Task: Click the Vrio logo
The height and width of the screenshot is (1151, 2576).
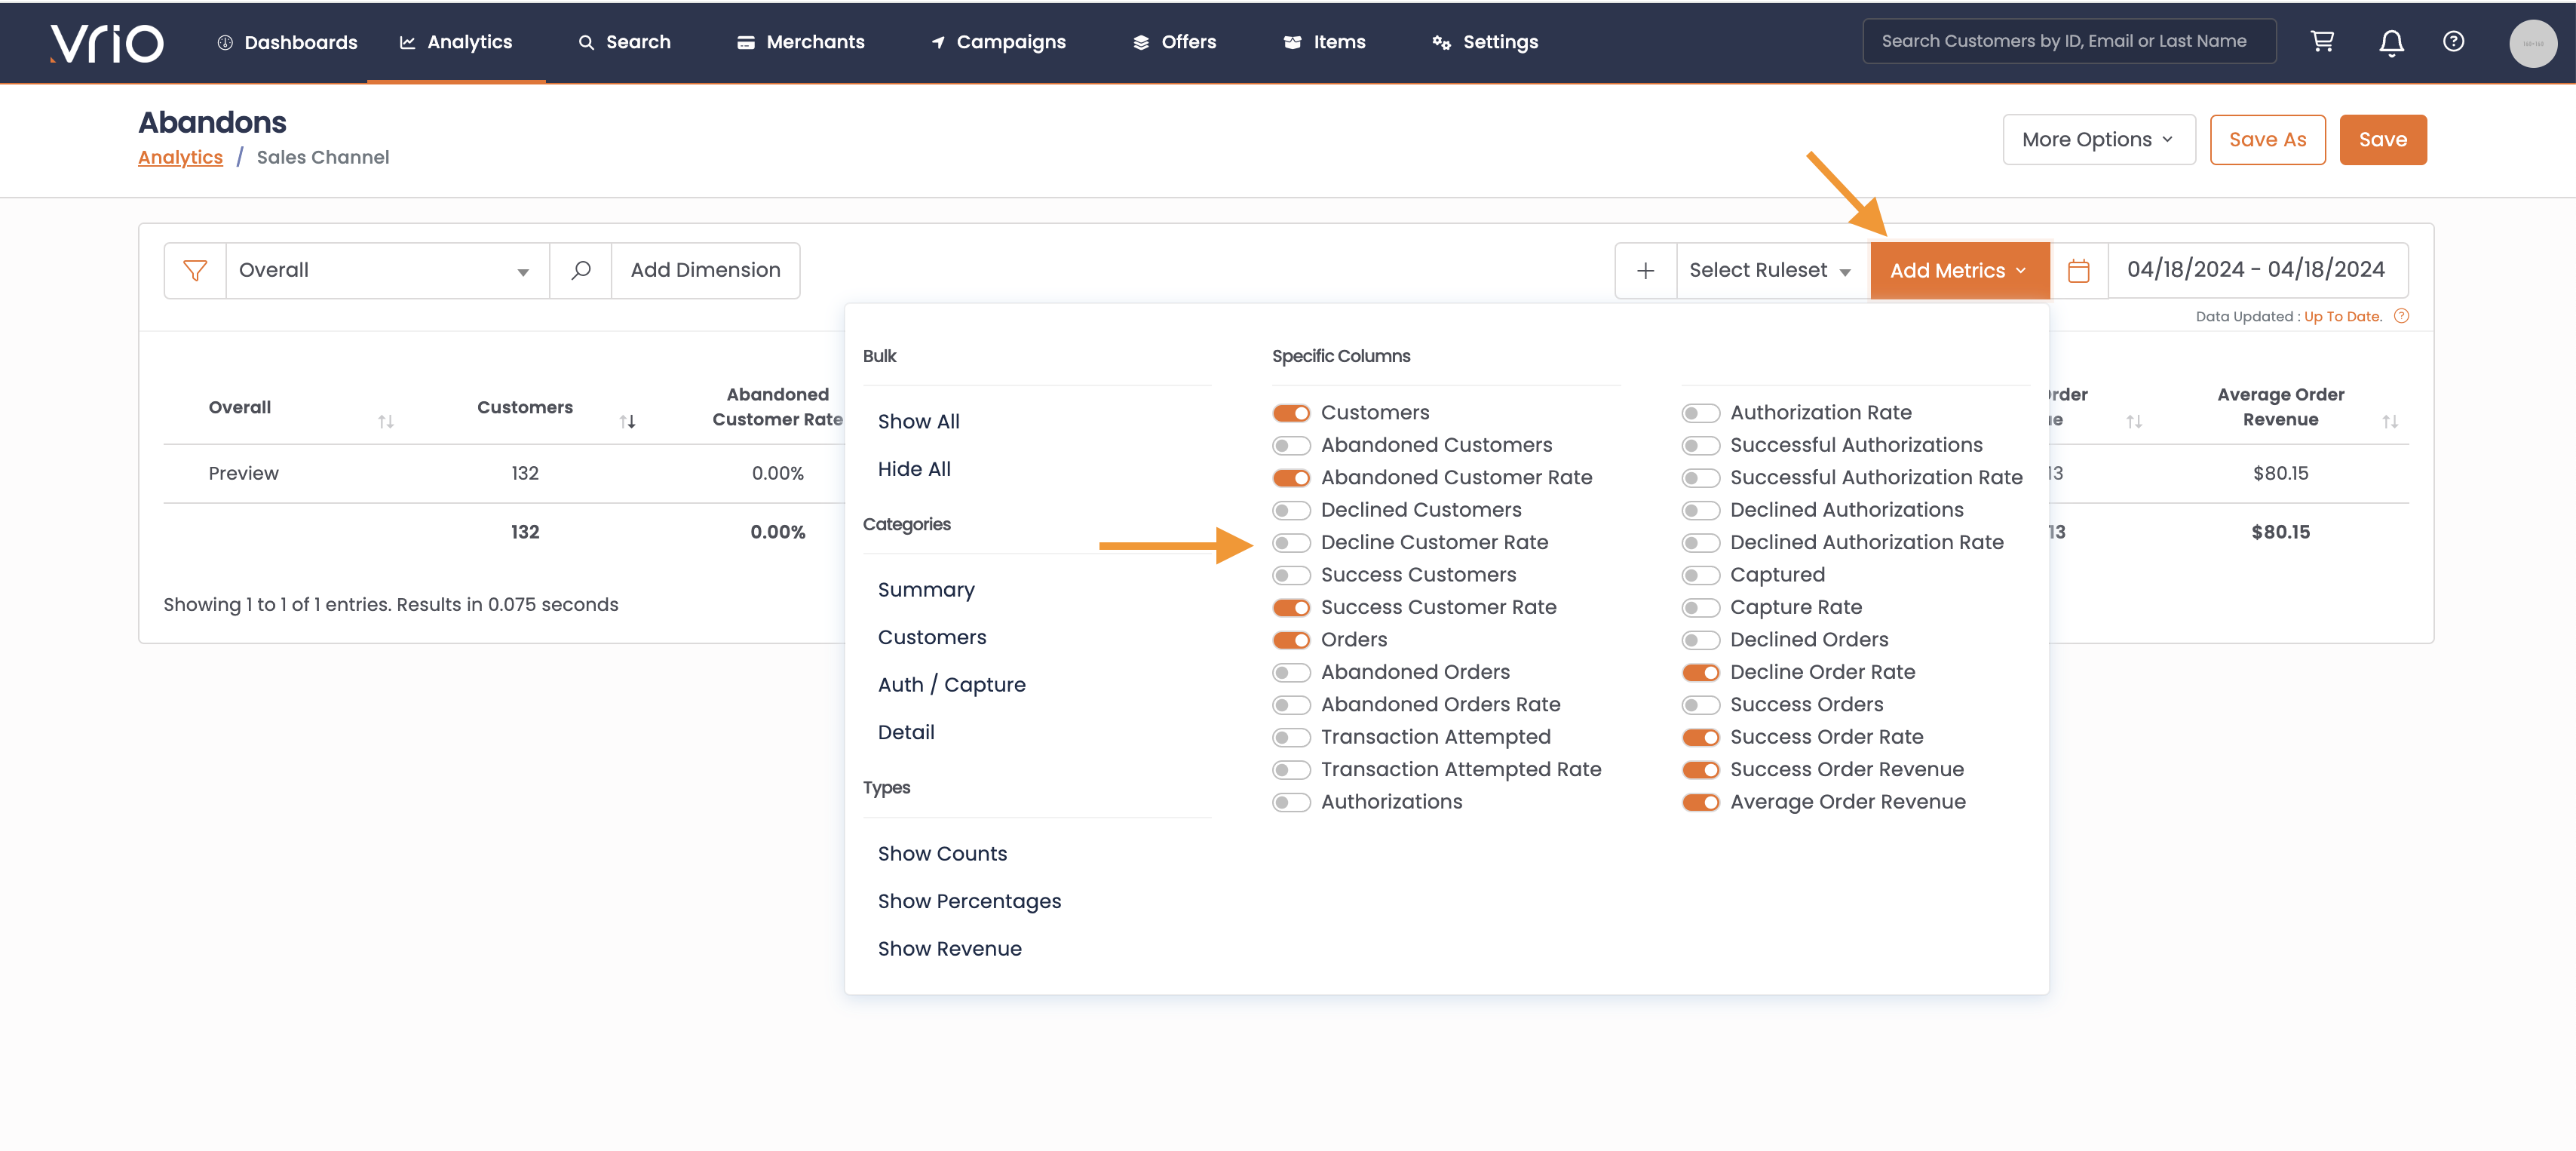Action: click(x=106, y=42)
